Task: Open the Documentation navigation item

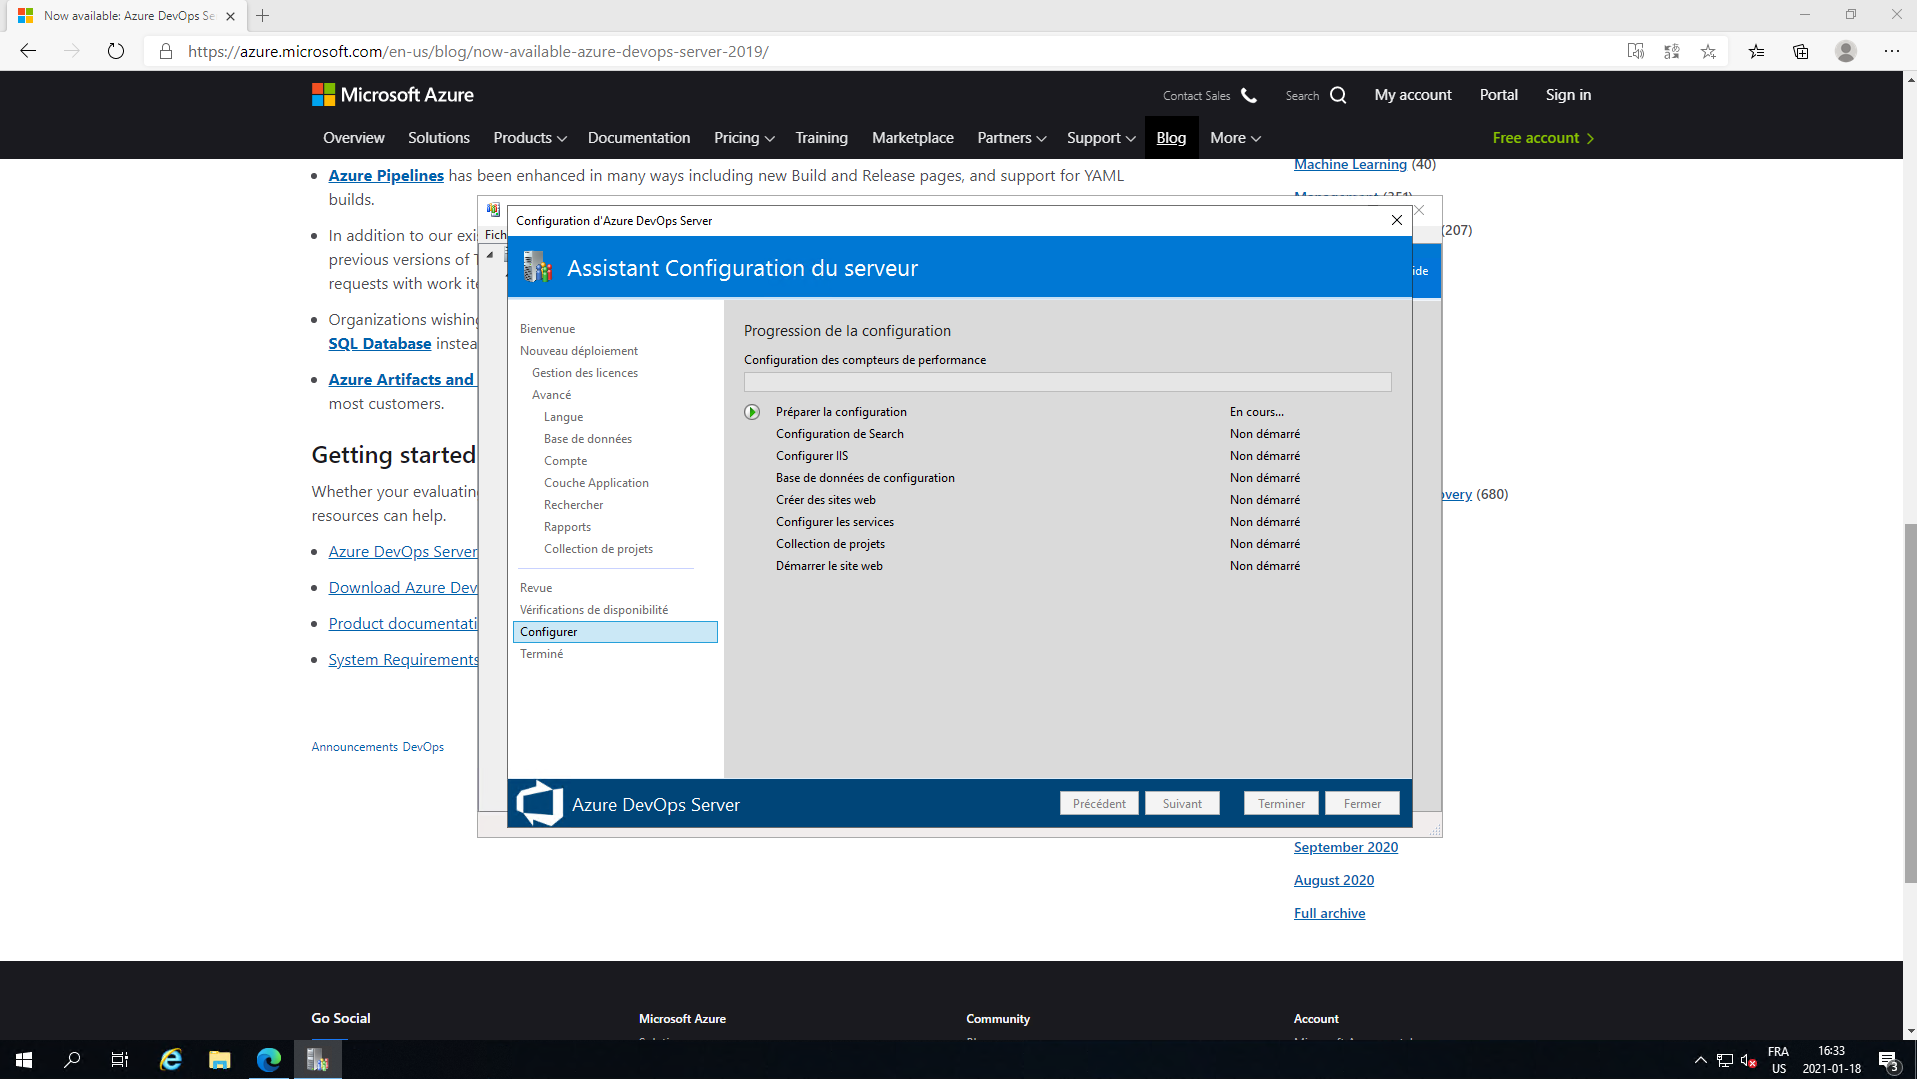Action: click(638, 138)
